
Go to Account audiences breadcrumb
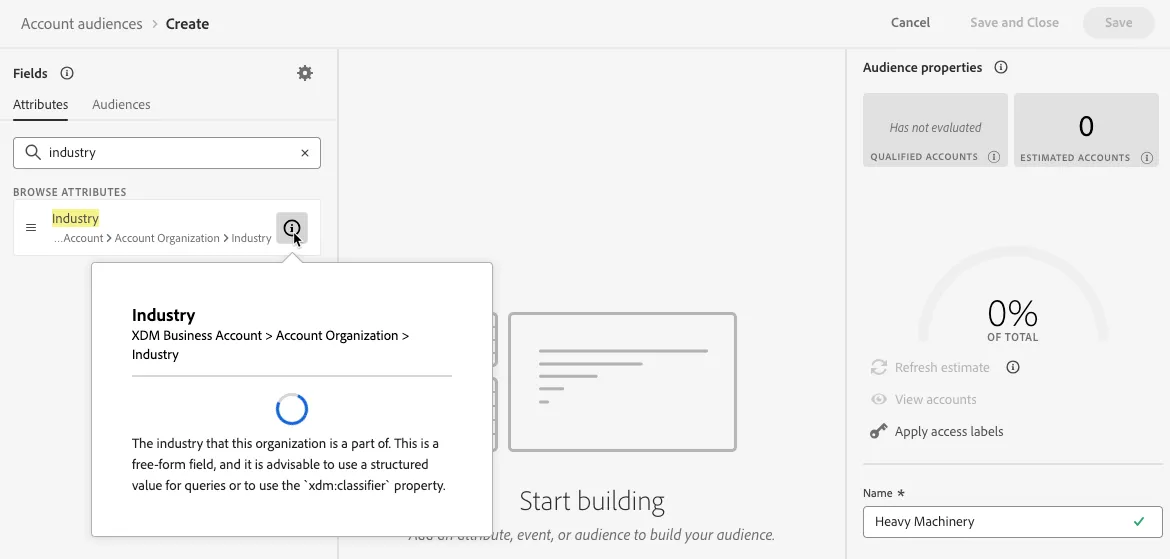pyautogui.click(x=81, y=24)
